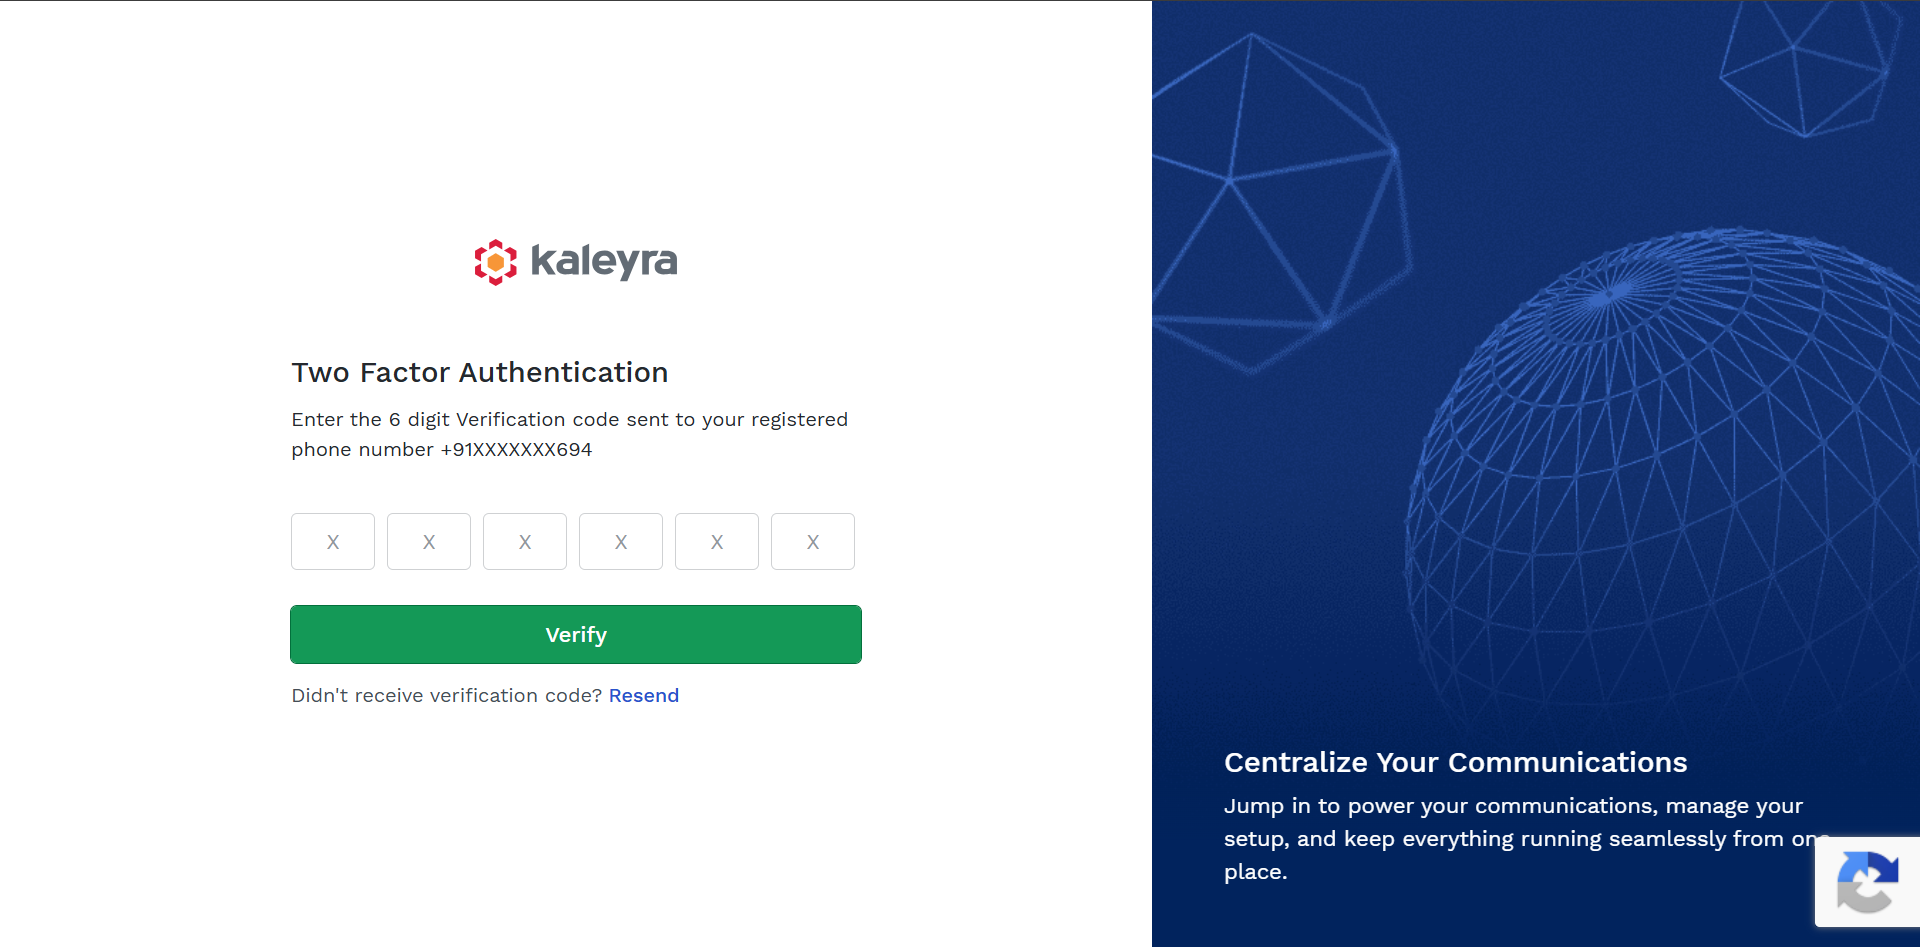Click the kaleyra wordmark text
Viewport: 1920px width, 947px height.
pyautogui.click(x=603, y=261)
